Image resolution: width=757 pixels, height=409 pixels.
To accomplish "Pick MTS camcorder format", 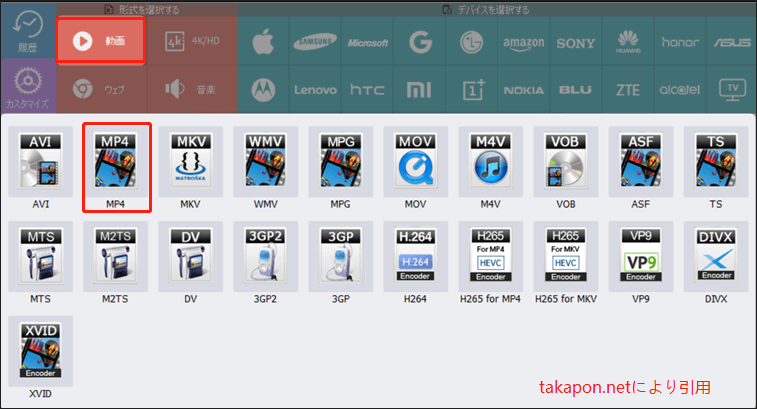I will tap(41, 256).
